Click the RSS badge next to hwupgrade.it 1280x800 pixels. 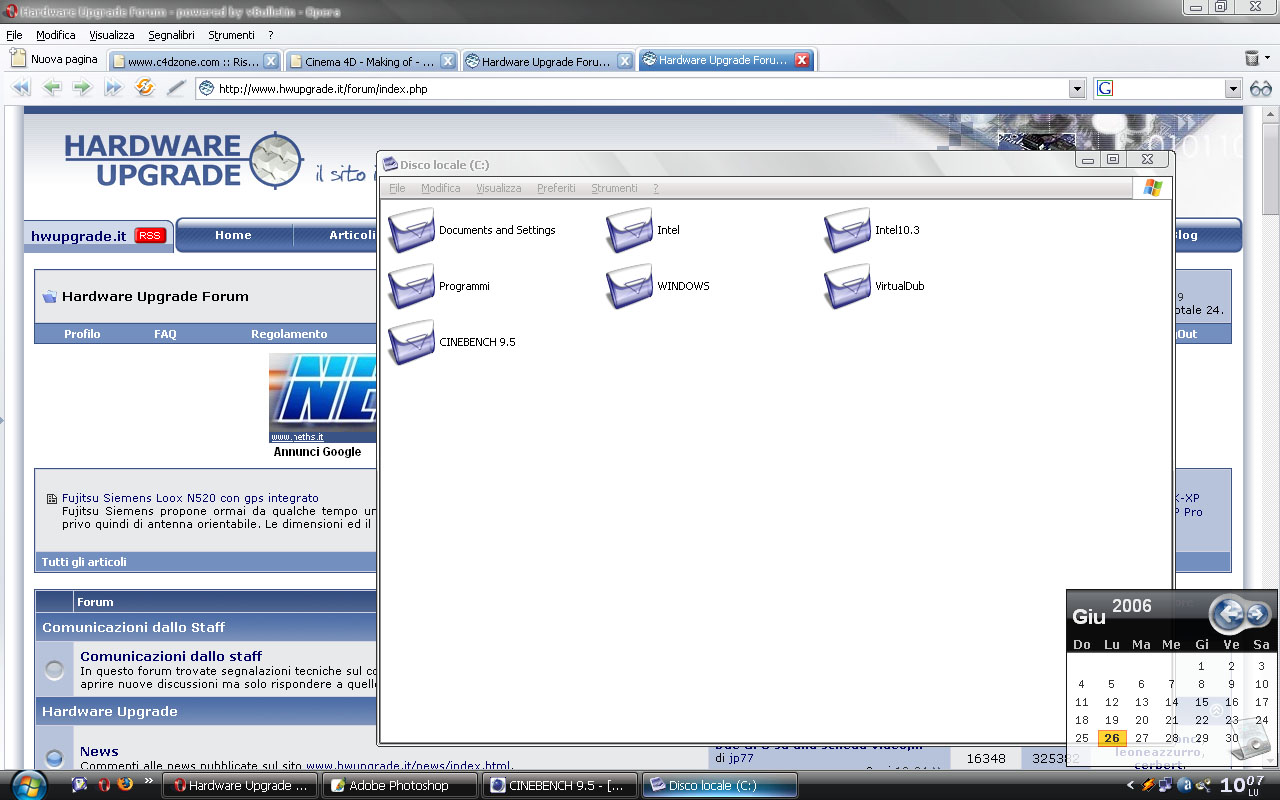pos(150,236)
